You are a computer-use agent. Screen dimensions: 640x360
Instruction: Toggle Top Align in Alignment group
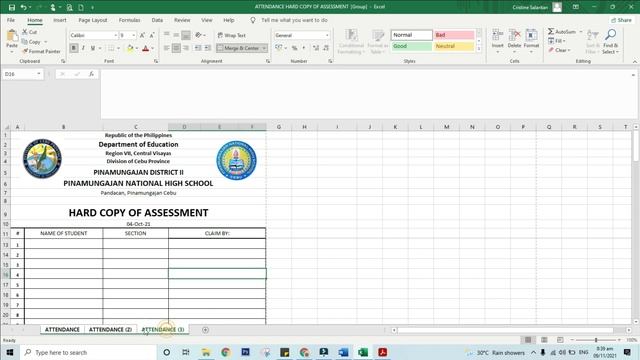click(x=167, y=36)
